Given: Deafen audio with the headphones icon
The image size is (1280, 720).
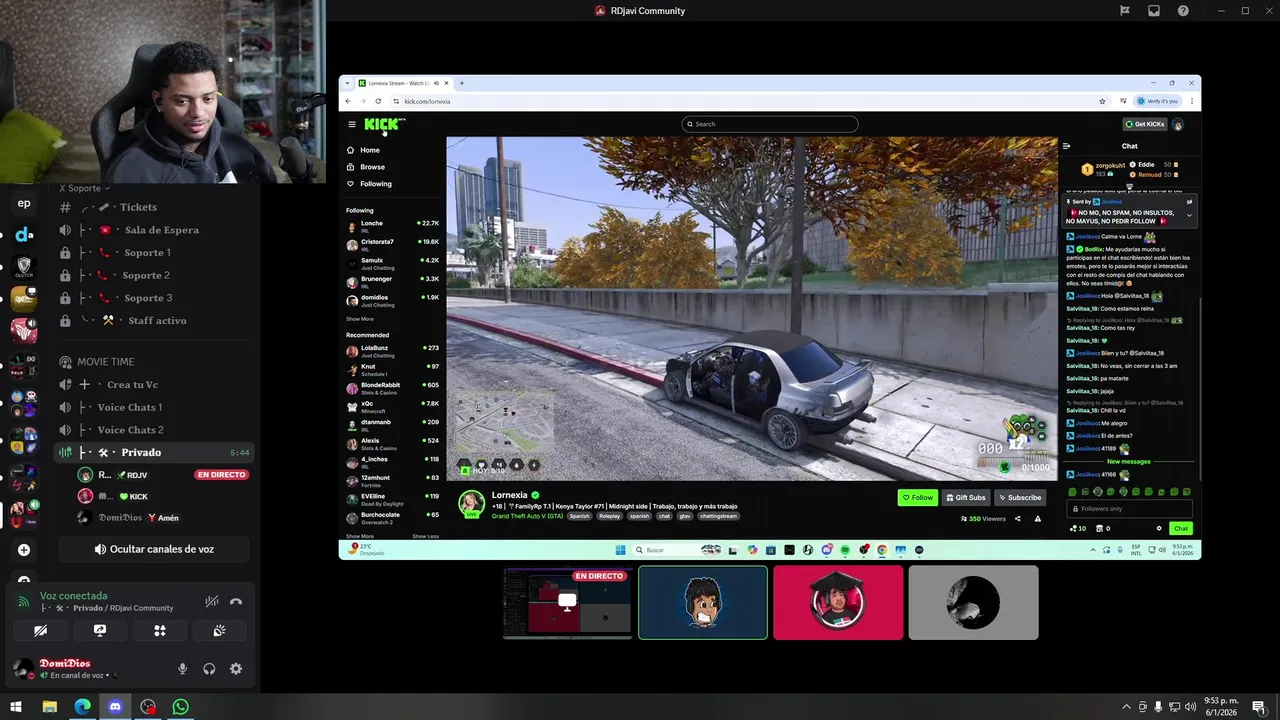Looking at the screenshot, I should pos(209,669).
